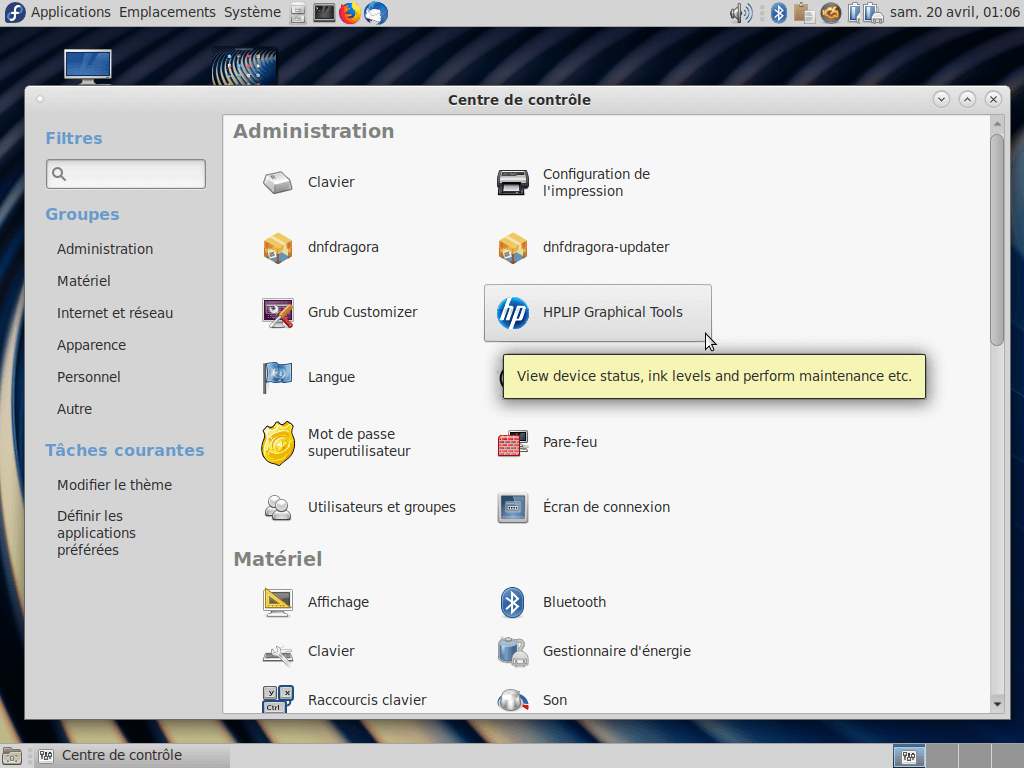
Task: Open Mot de passe superutilisateur
Action: [336, 443]
